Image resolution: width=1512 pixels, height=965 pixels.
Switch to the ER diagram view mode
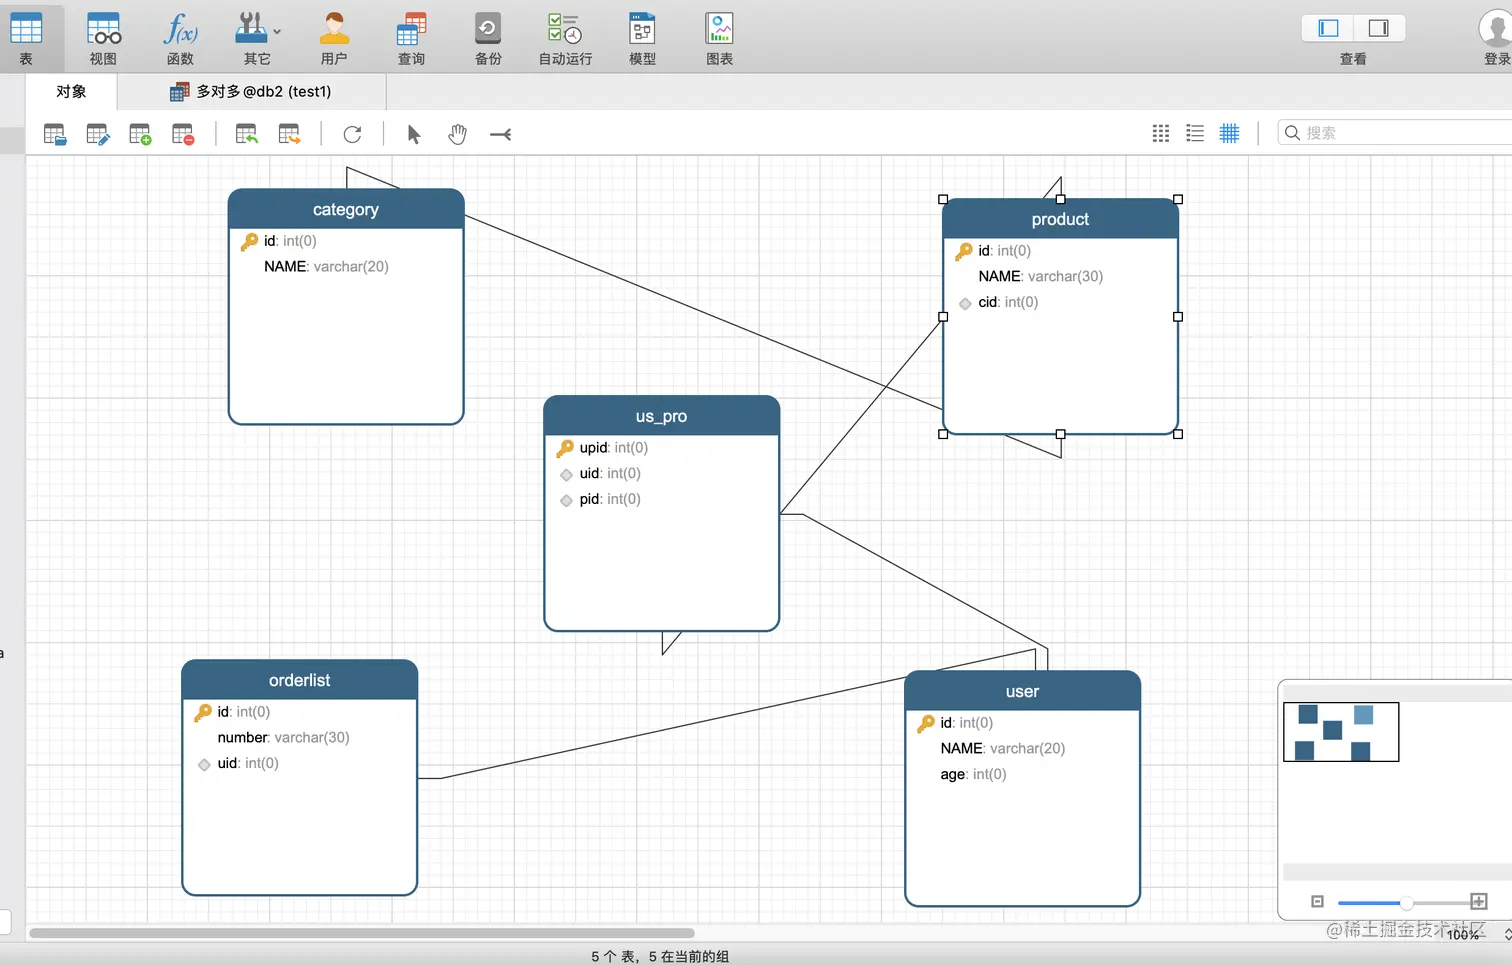pyautogui.click(x=1229, y=133)
